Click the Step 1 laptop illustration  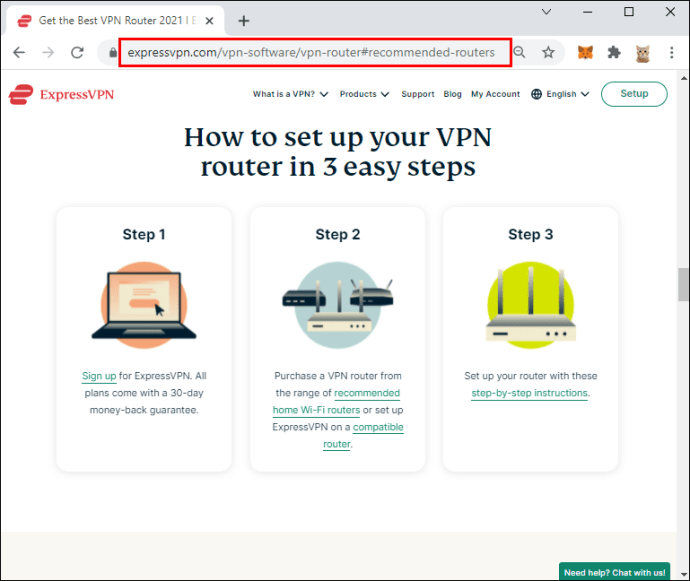pos(144,305)
